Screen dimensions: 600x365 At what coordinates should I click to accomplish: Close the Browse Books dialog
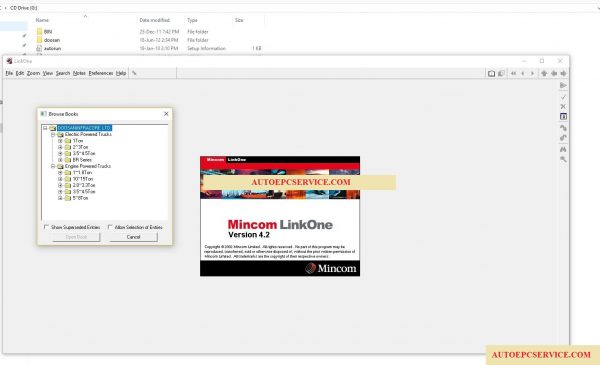[166, 114]
